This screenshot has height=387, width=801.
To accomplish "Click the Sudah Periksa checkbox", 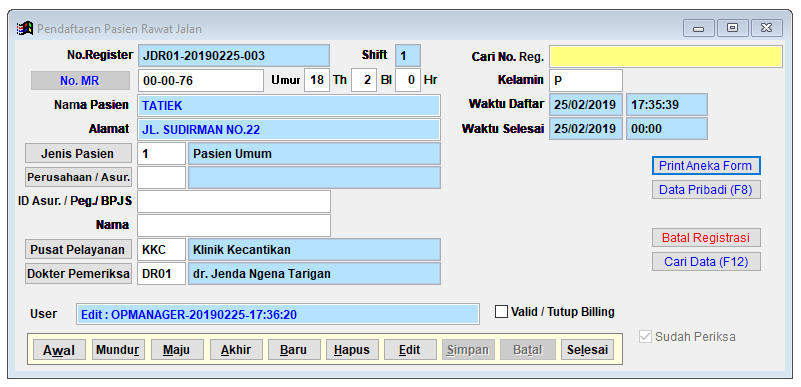I will tap(646, 337).
